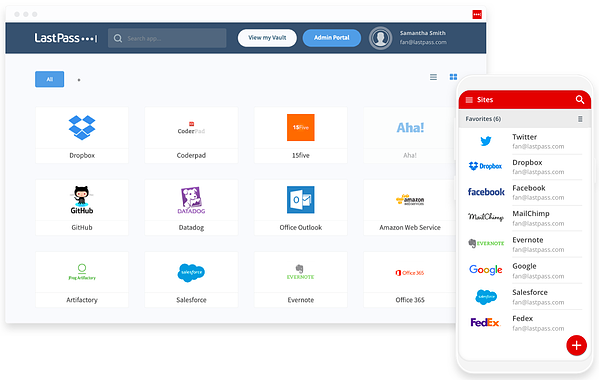
Task: Click the LastPass extension icon in browser corner
Action: (477, 15)
